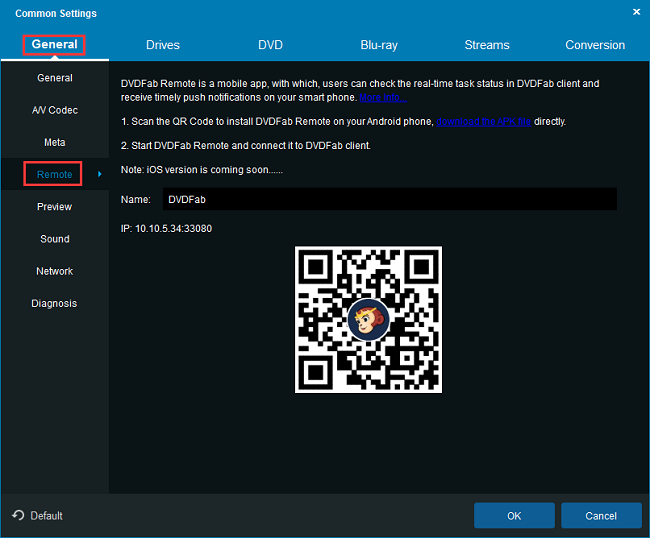
Task: Click the Name input field
Action: pos(390,199)
